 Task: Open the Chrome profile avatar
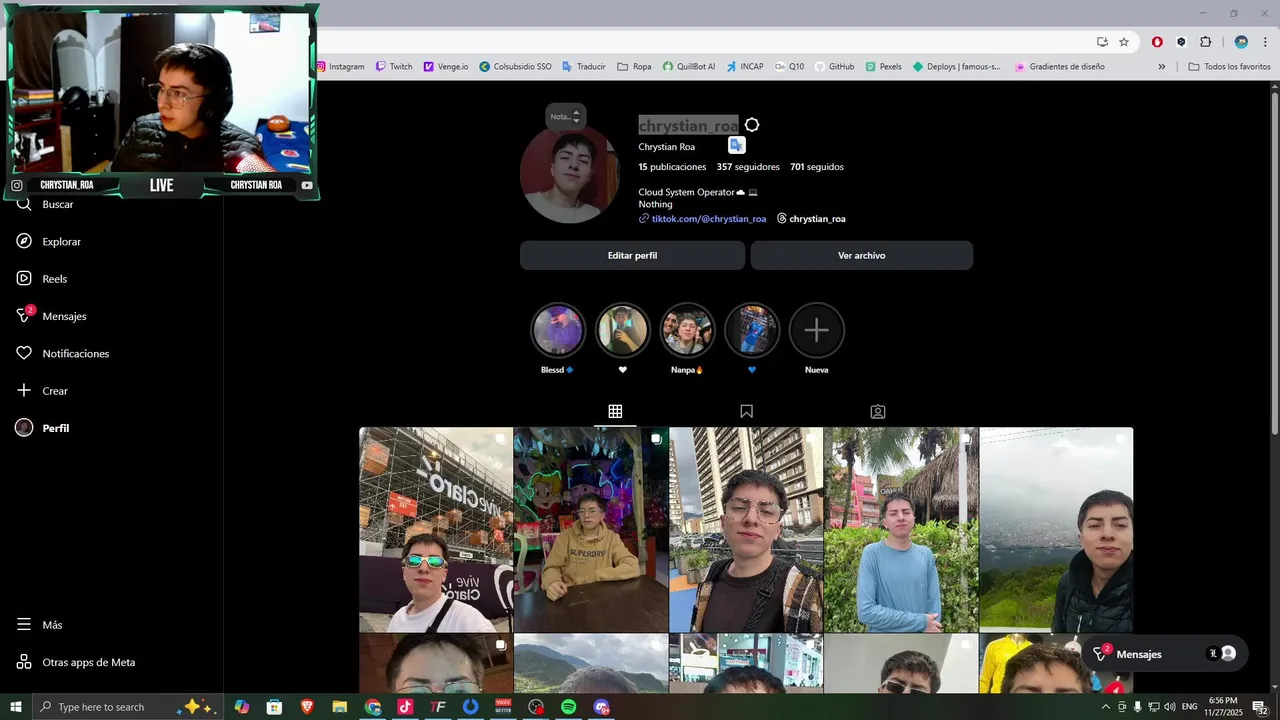[x=1241, y=42]
